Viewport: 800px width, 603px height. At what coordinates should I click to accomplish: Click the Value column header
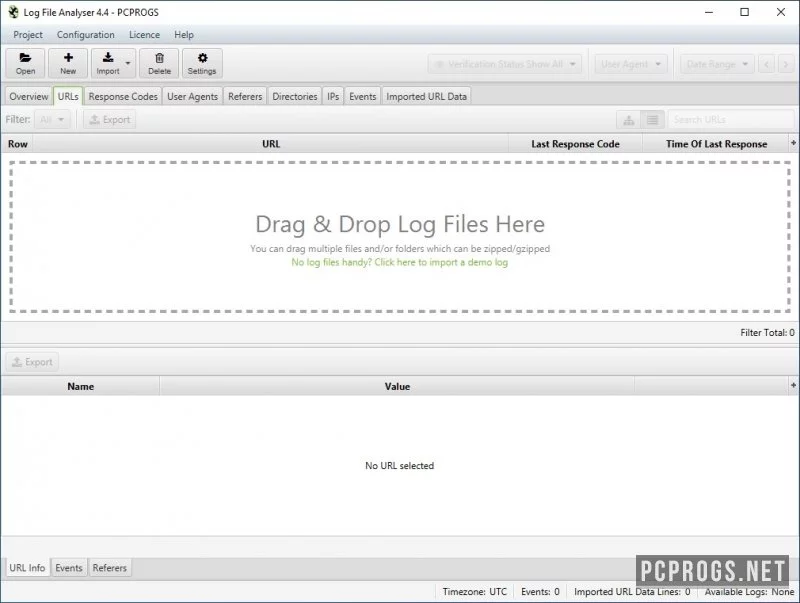[397, 387]
